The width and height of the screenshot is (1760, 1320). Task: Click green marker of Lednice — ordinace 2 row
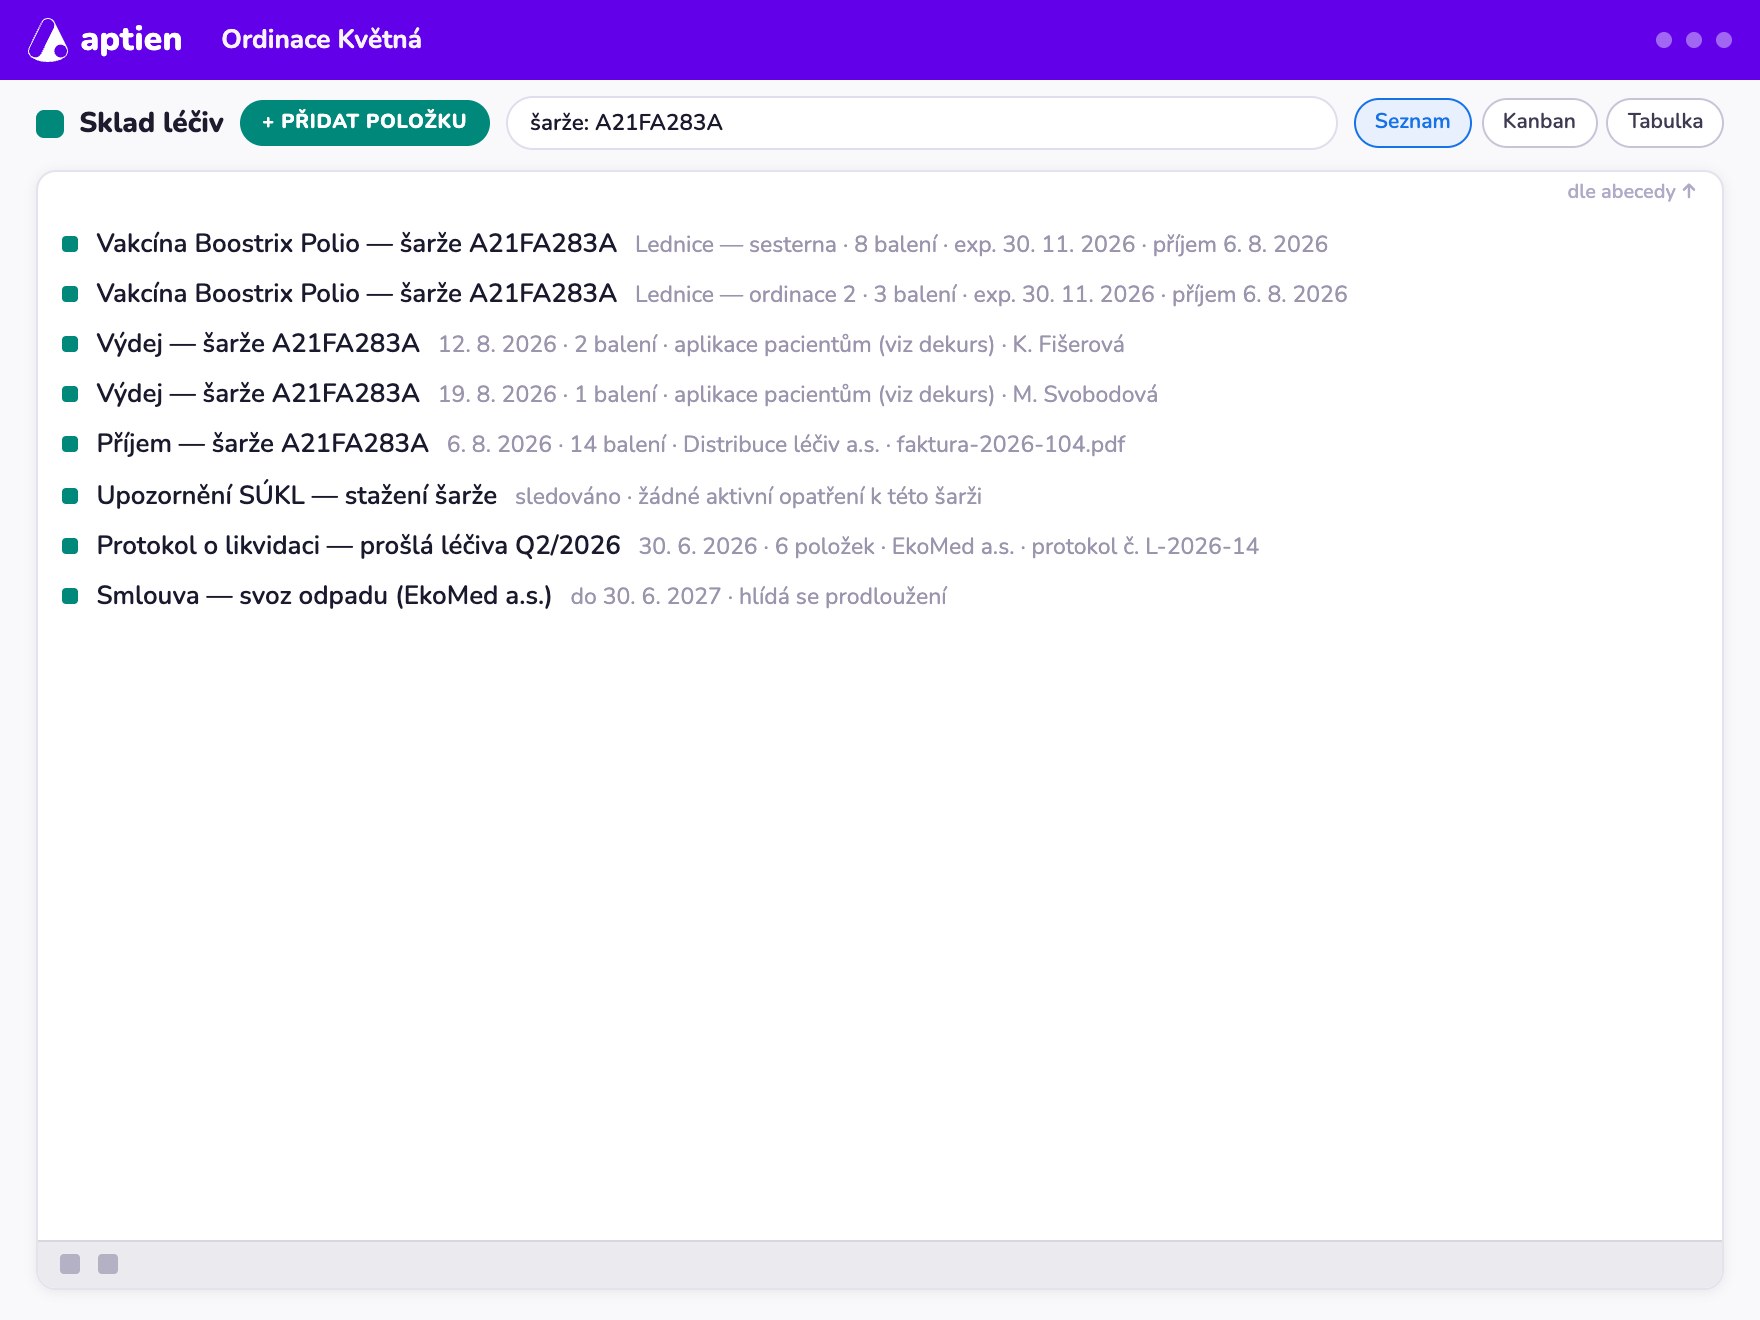point(70,294)
